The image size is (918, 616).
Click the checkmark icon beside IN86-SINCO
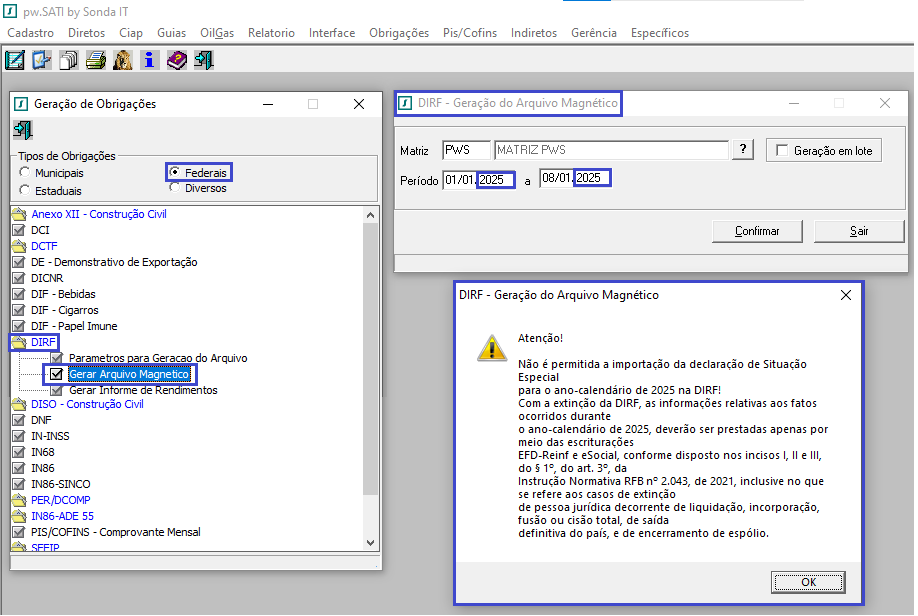coord(19,484)
